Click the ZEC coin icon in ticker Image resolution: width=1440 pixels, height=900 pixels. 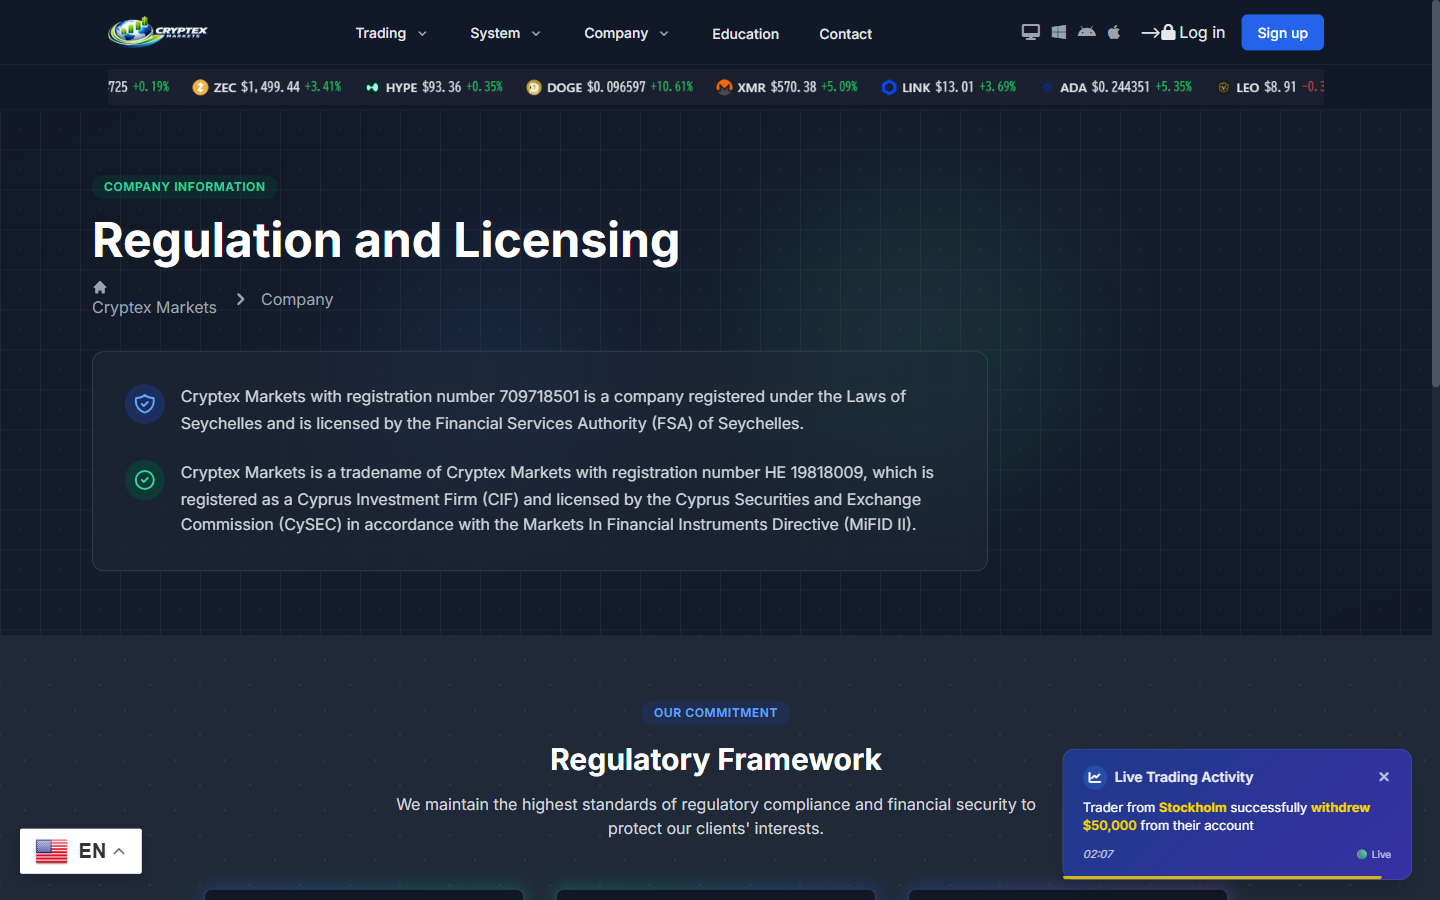pyautogui.click(x=200, y=87)
